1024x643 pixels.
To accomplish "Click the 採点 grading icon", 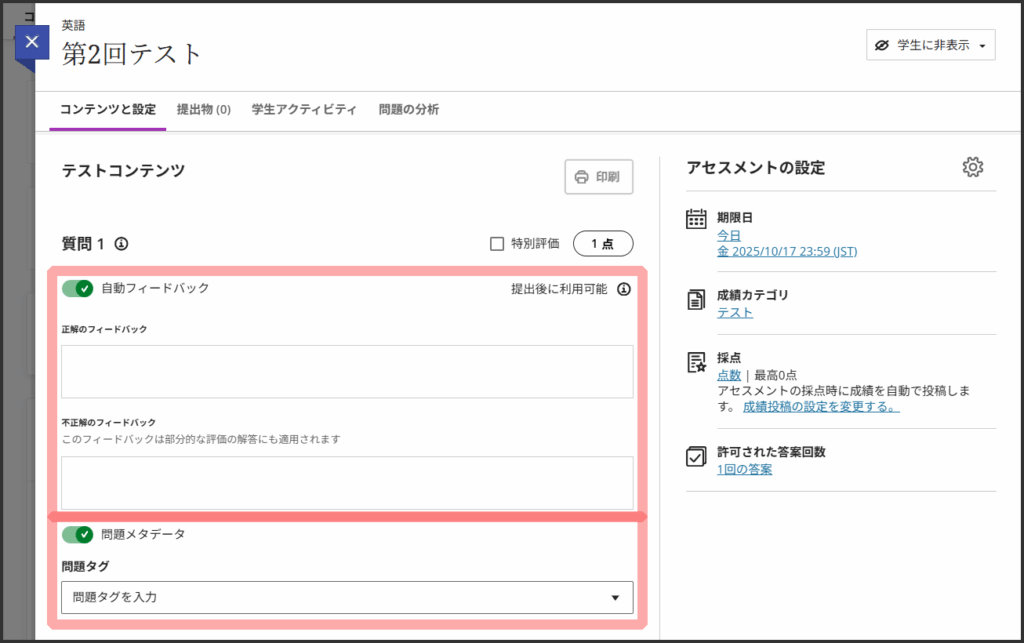I will (696, 362).
